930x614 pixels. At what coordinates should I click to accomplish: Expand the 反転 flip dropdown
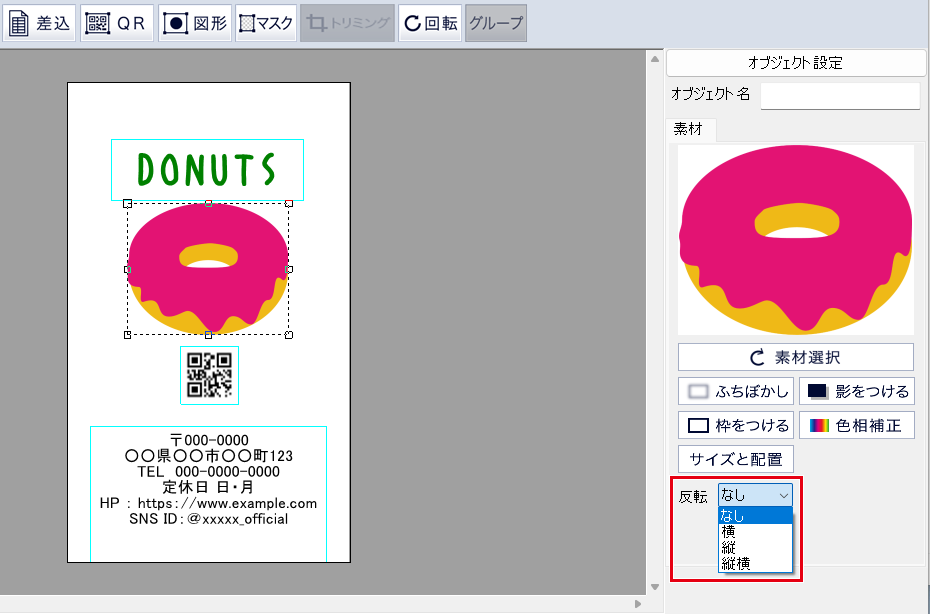click(x=755, y=495)
